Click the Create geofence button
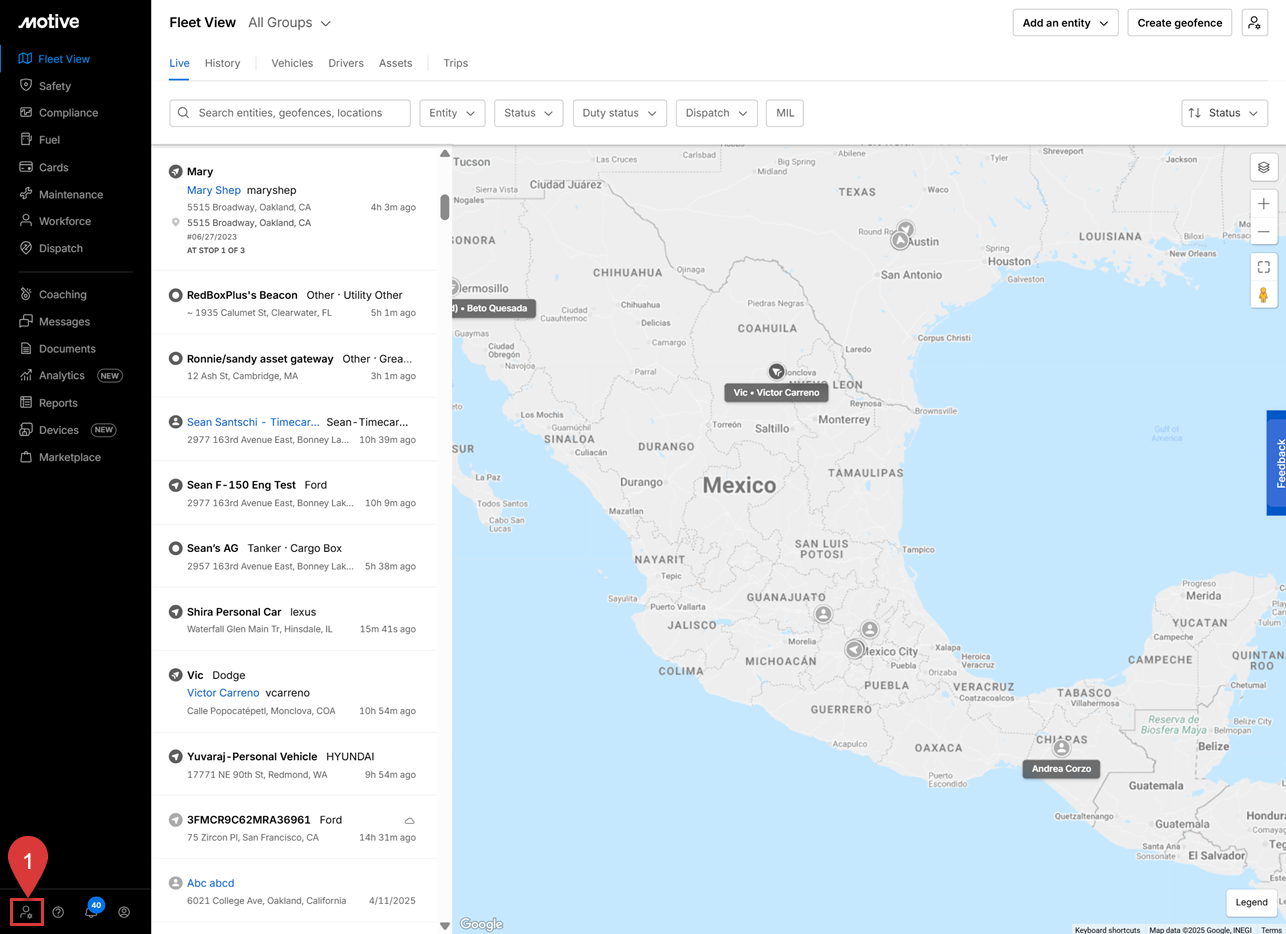Image resolution: width=1286 pixels, height=934 pixels. click(x=1179, y=23)
